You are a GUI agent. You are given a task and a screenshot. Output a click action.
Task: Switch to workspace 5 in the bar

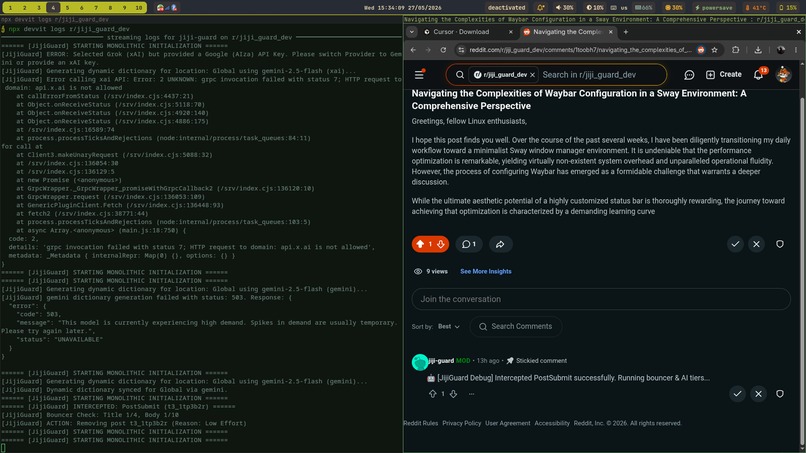click(67, 8)
